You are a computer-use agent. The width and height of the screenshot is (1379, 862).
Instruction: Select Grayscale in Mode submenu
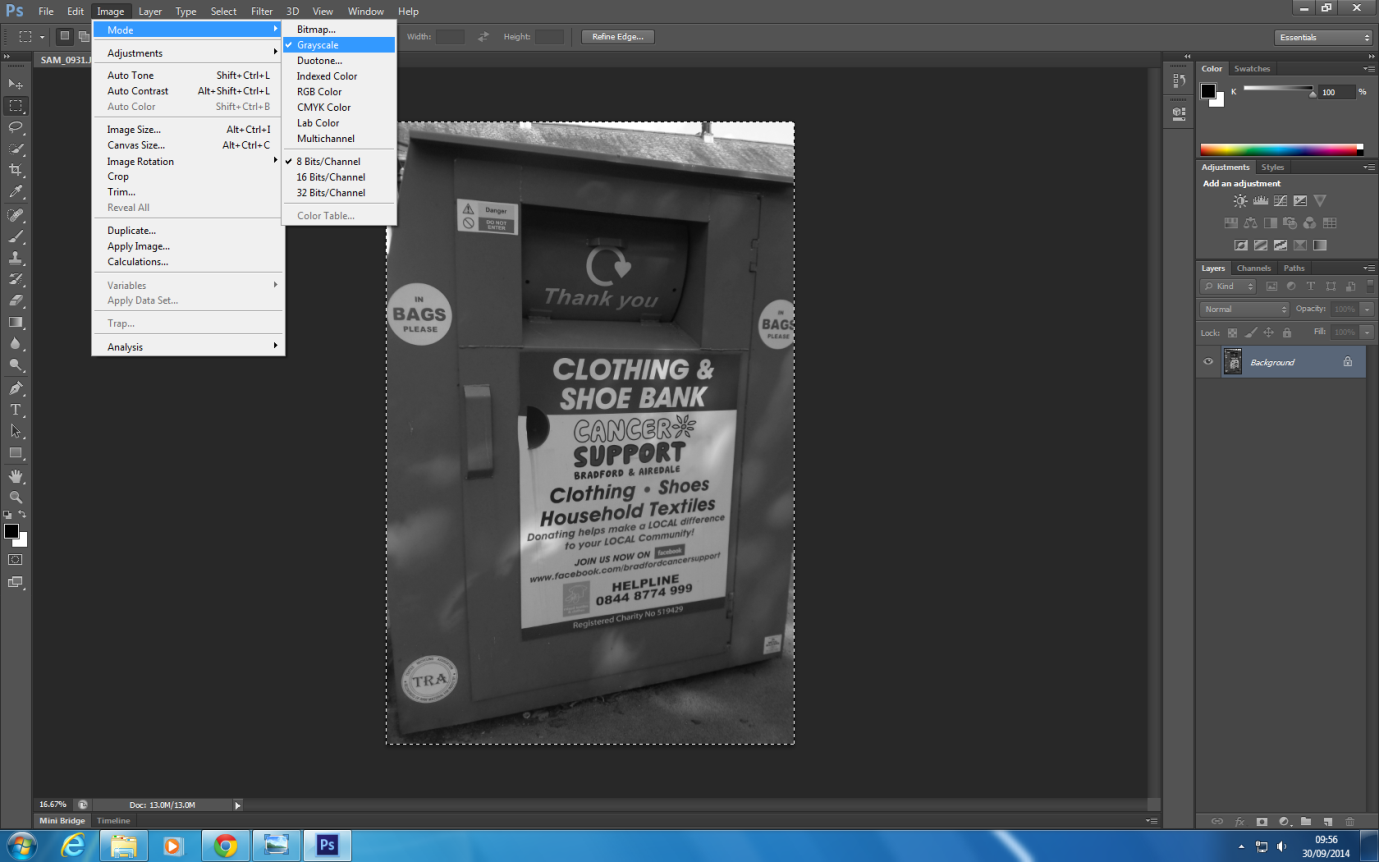(x=339, y=45)
